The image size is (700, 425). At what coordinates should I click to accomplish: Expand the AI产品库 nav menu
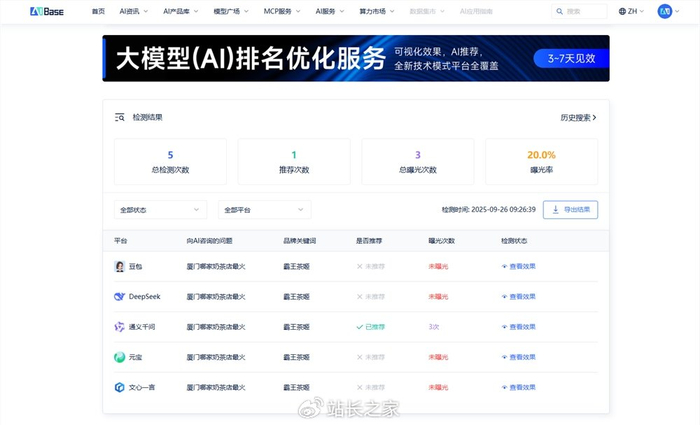click(x=180, y=11)
